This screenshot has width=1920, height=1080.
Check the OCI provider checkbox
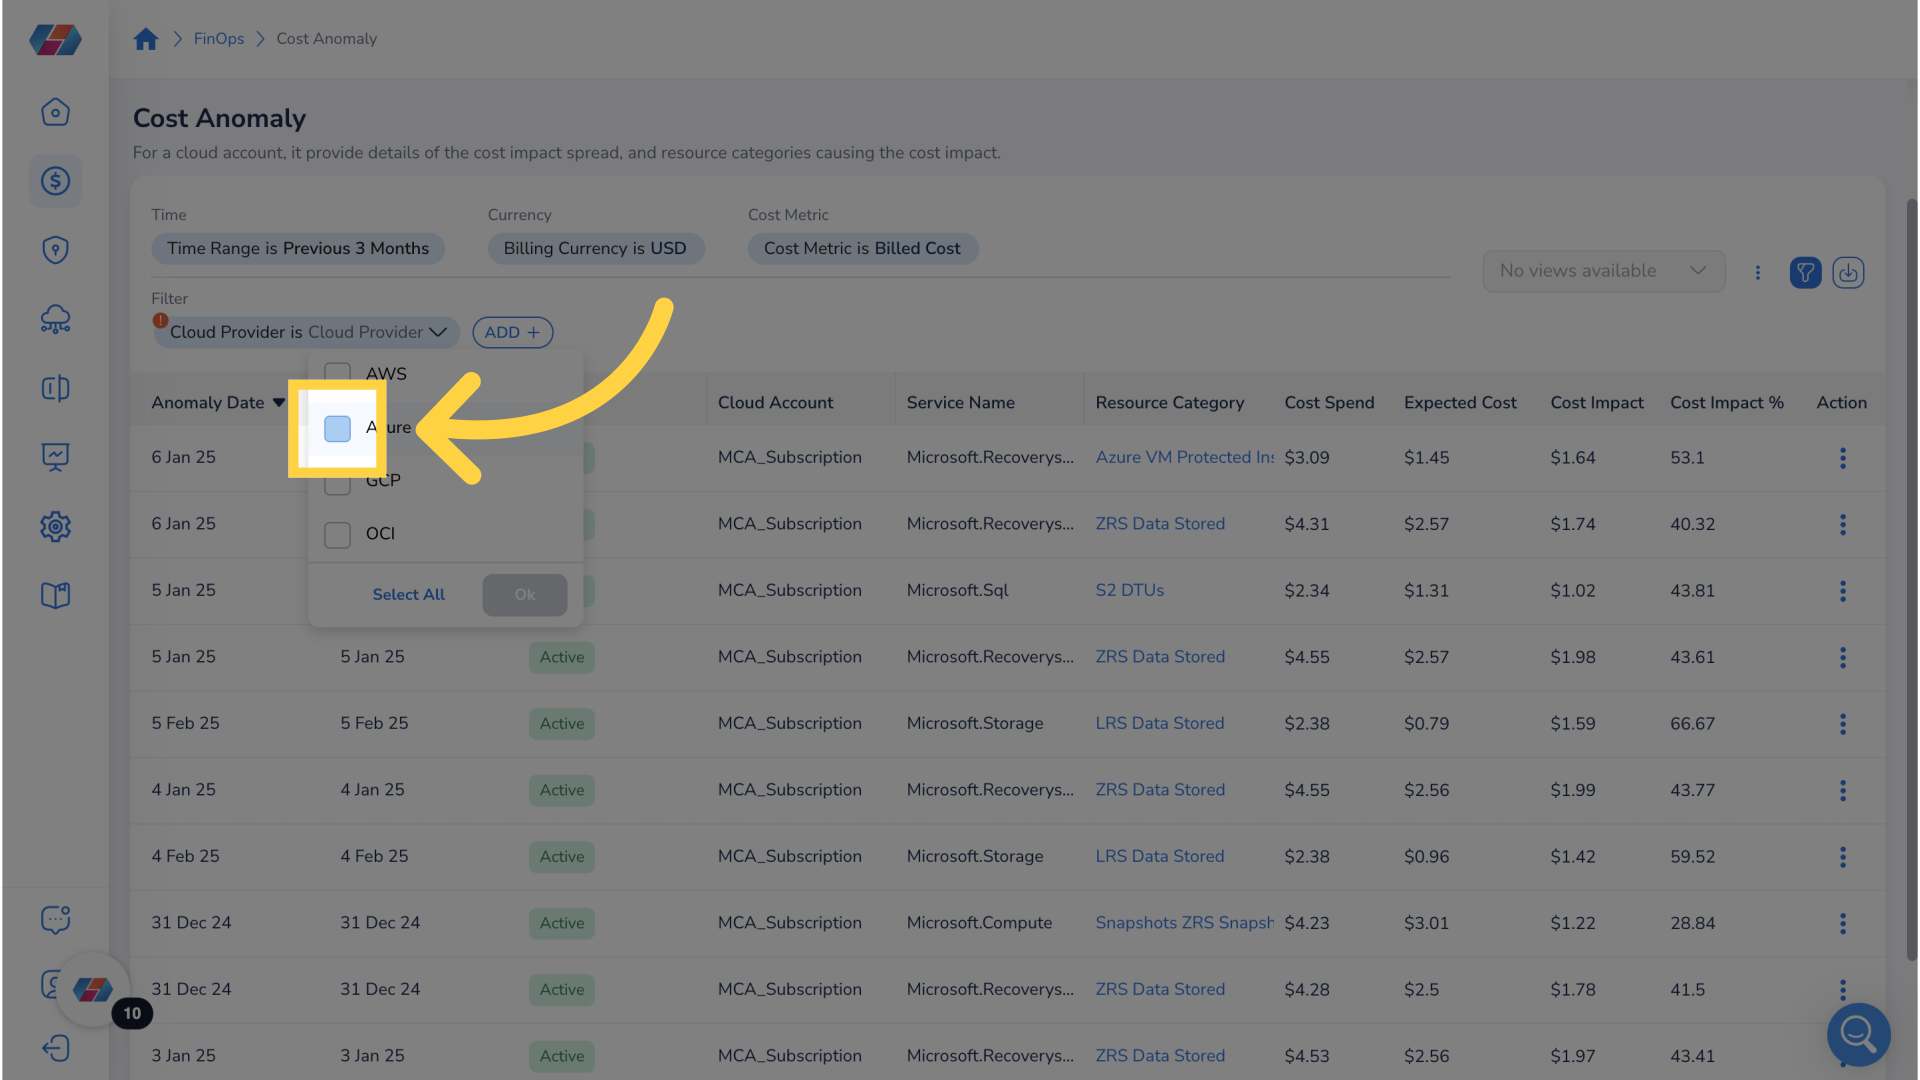pos(337,535)
